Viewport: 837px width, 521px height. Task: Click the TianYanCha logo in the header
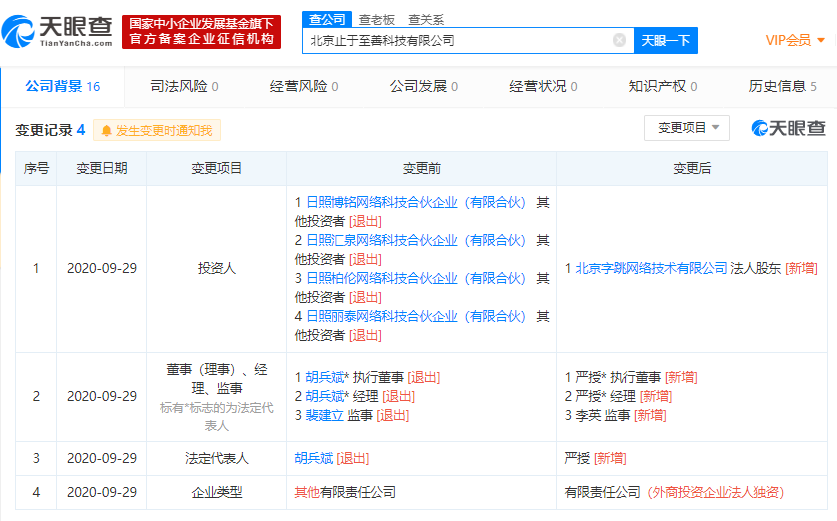tap(57, 31)
